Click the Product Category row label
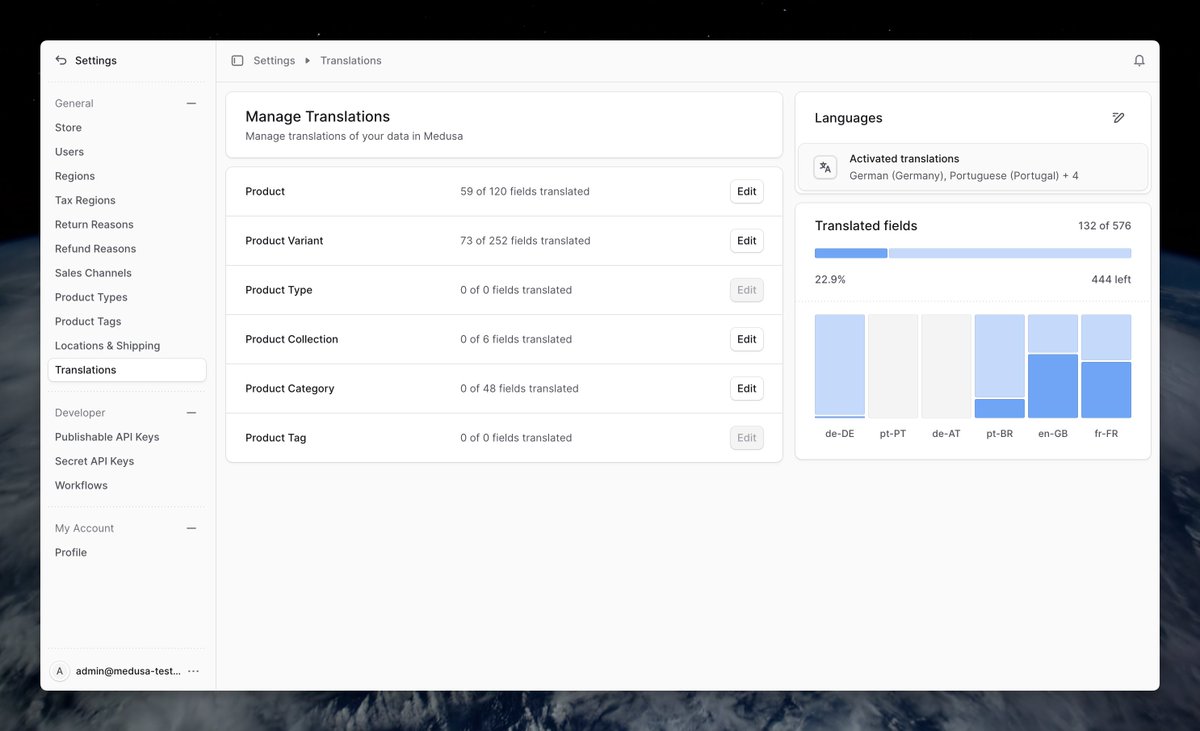 click(290, 389)
